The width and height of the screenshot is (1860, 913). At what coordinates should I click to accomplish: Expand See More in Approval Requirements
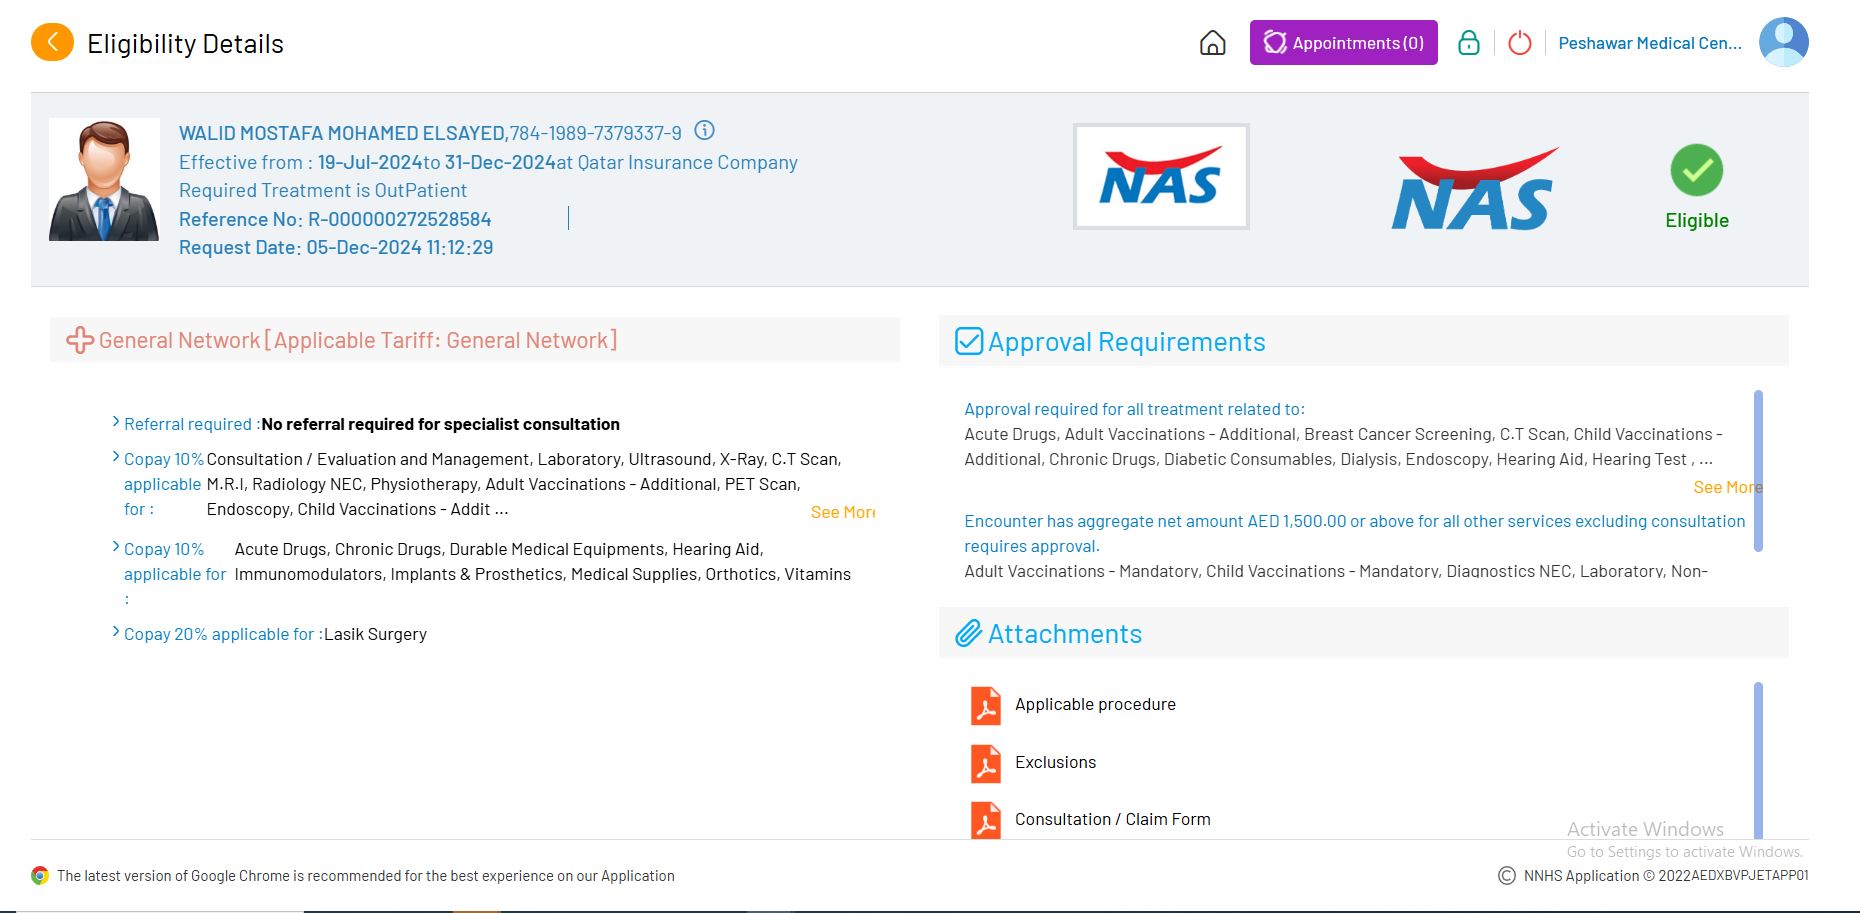click(x=1726, y=487)
